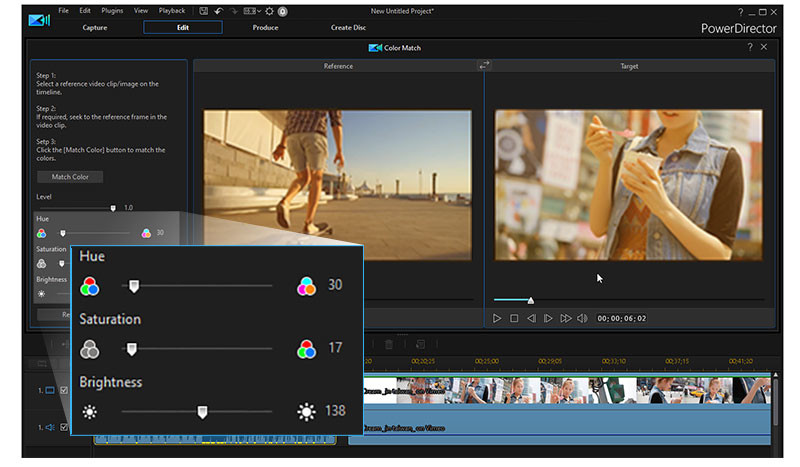This screenshot has height=467, width=800.
Task: Open the settings gear in top toolbar
Action: [268, 10]
